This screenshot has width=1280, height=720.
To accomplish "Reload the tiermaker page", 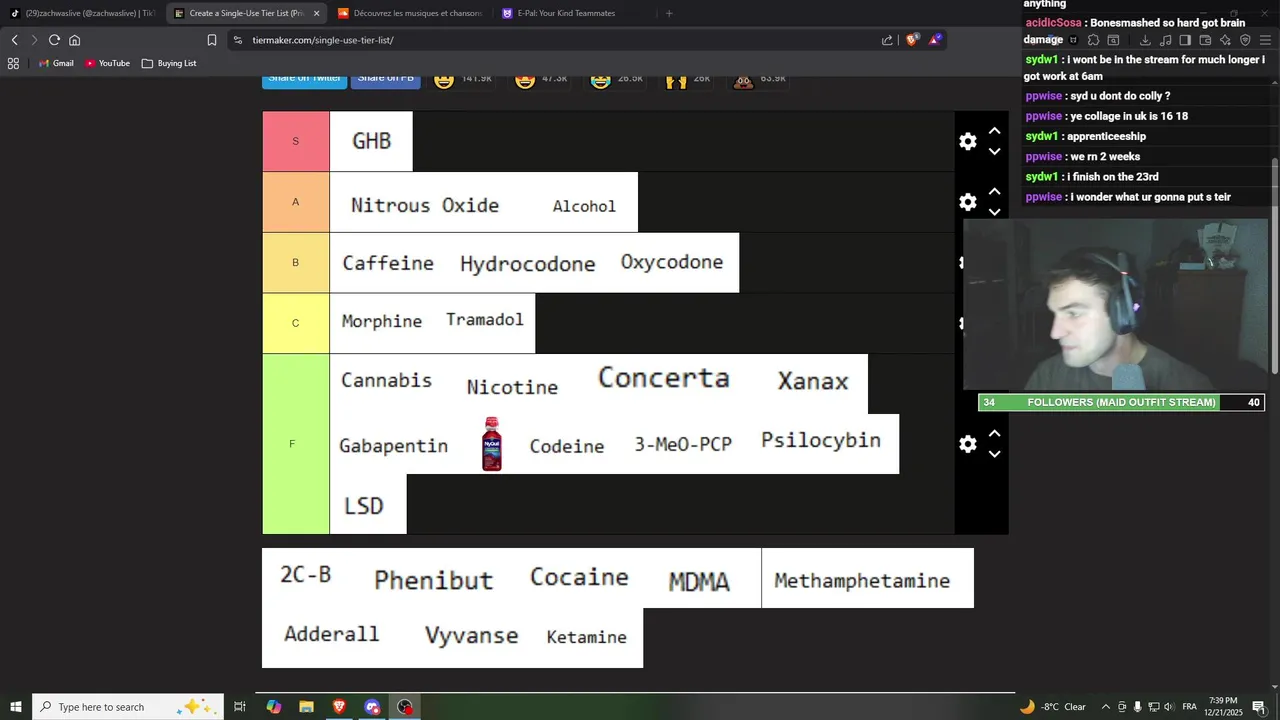I will pyautogui.click(x=54, y=40).
